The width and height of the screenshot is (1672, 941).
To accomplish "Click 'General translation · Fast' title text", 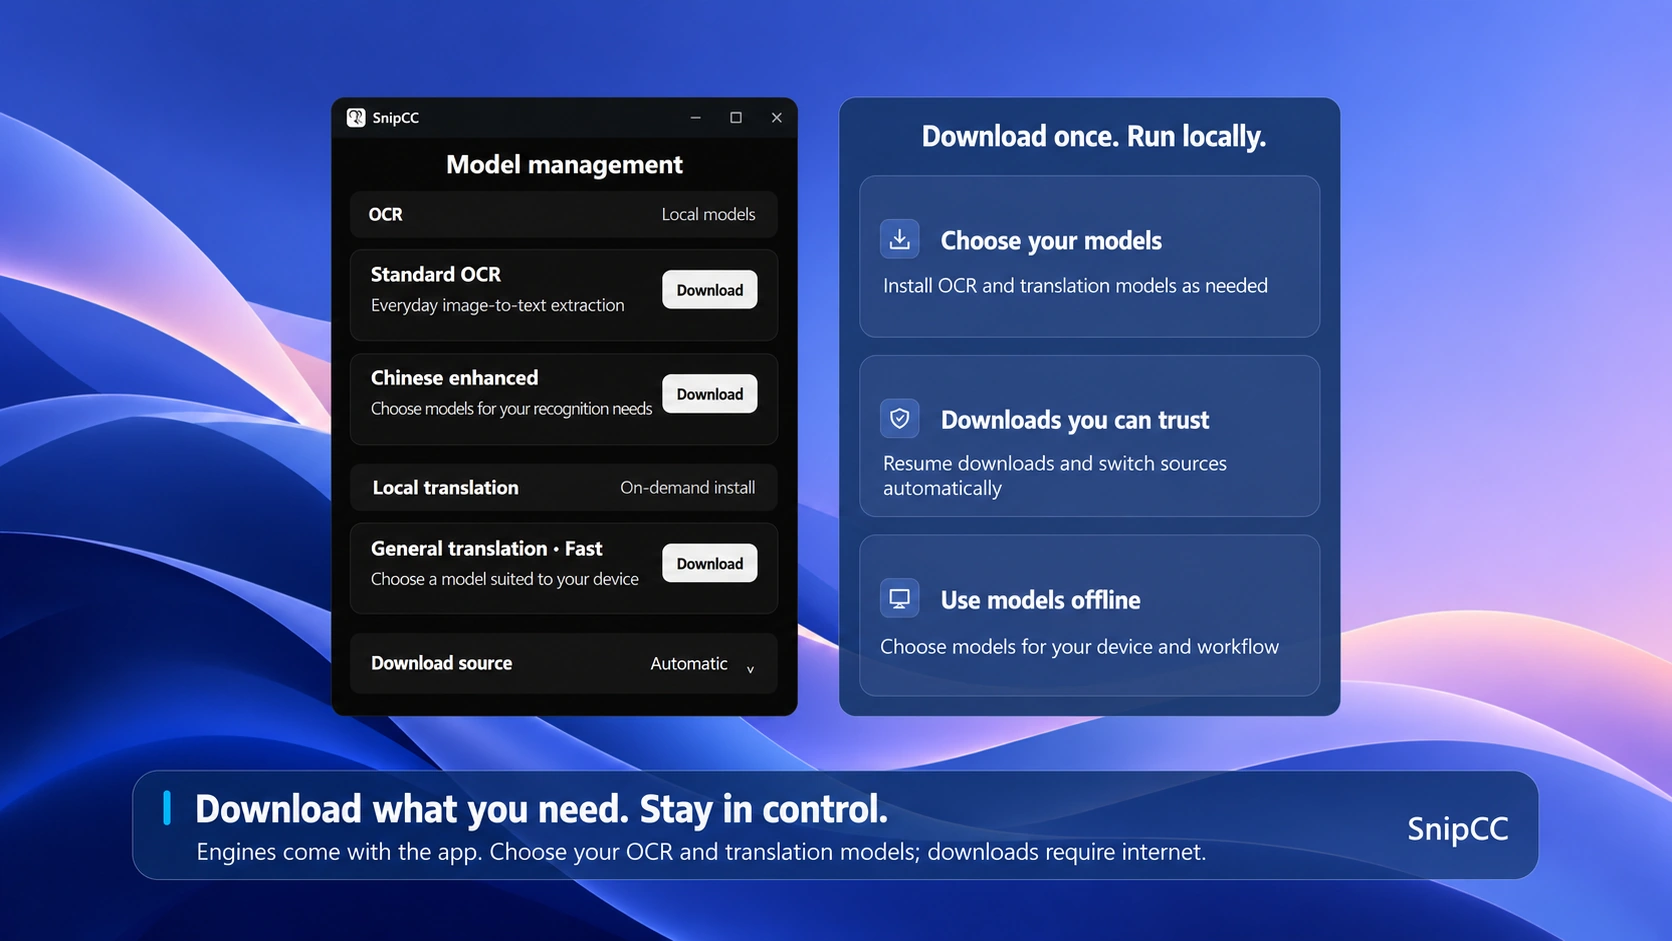I will pos(486,548).
